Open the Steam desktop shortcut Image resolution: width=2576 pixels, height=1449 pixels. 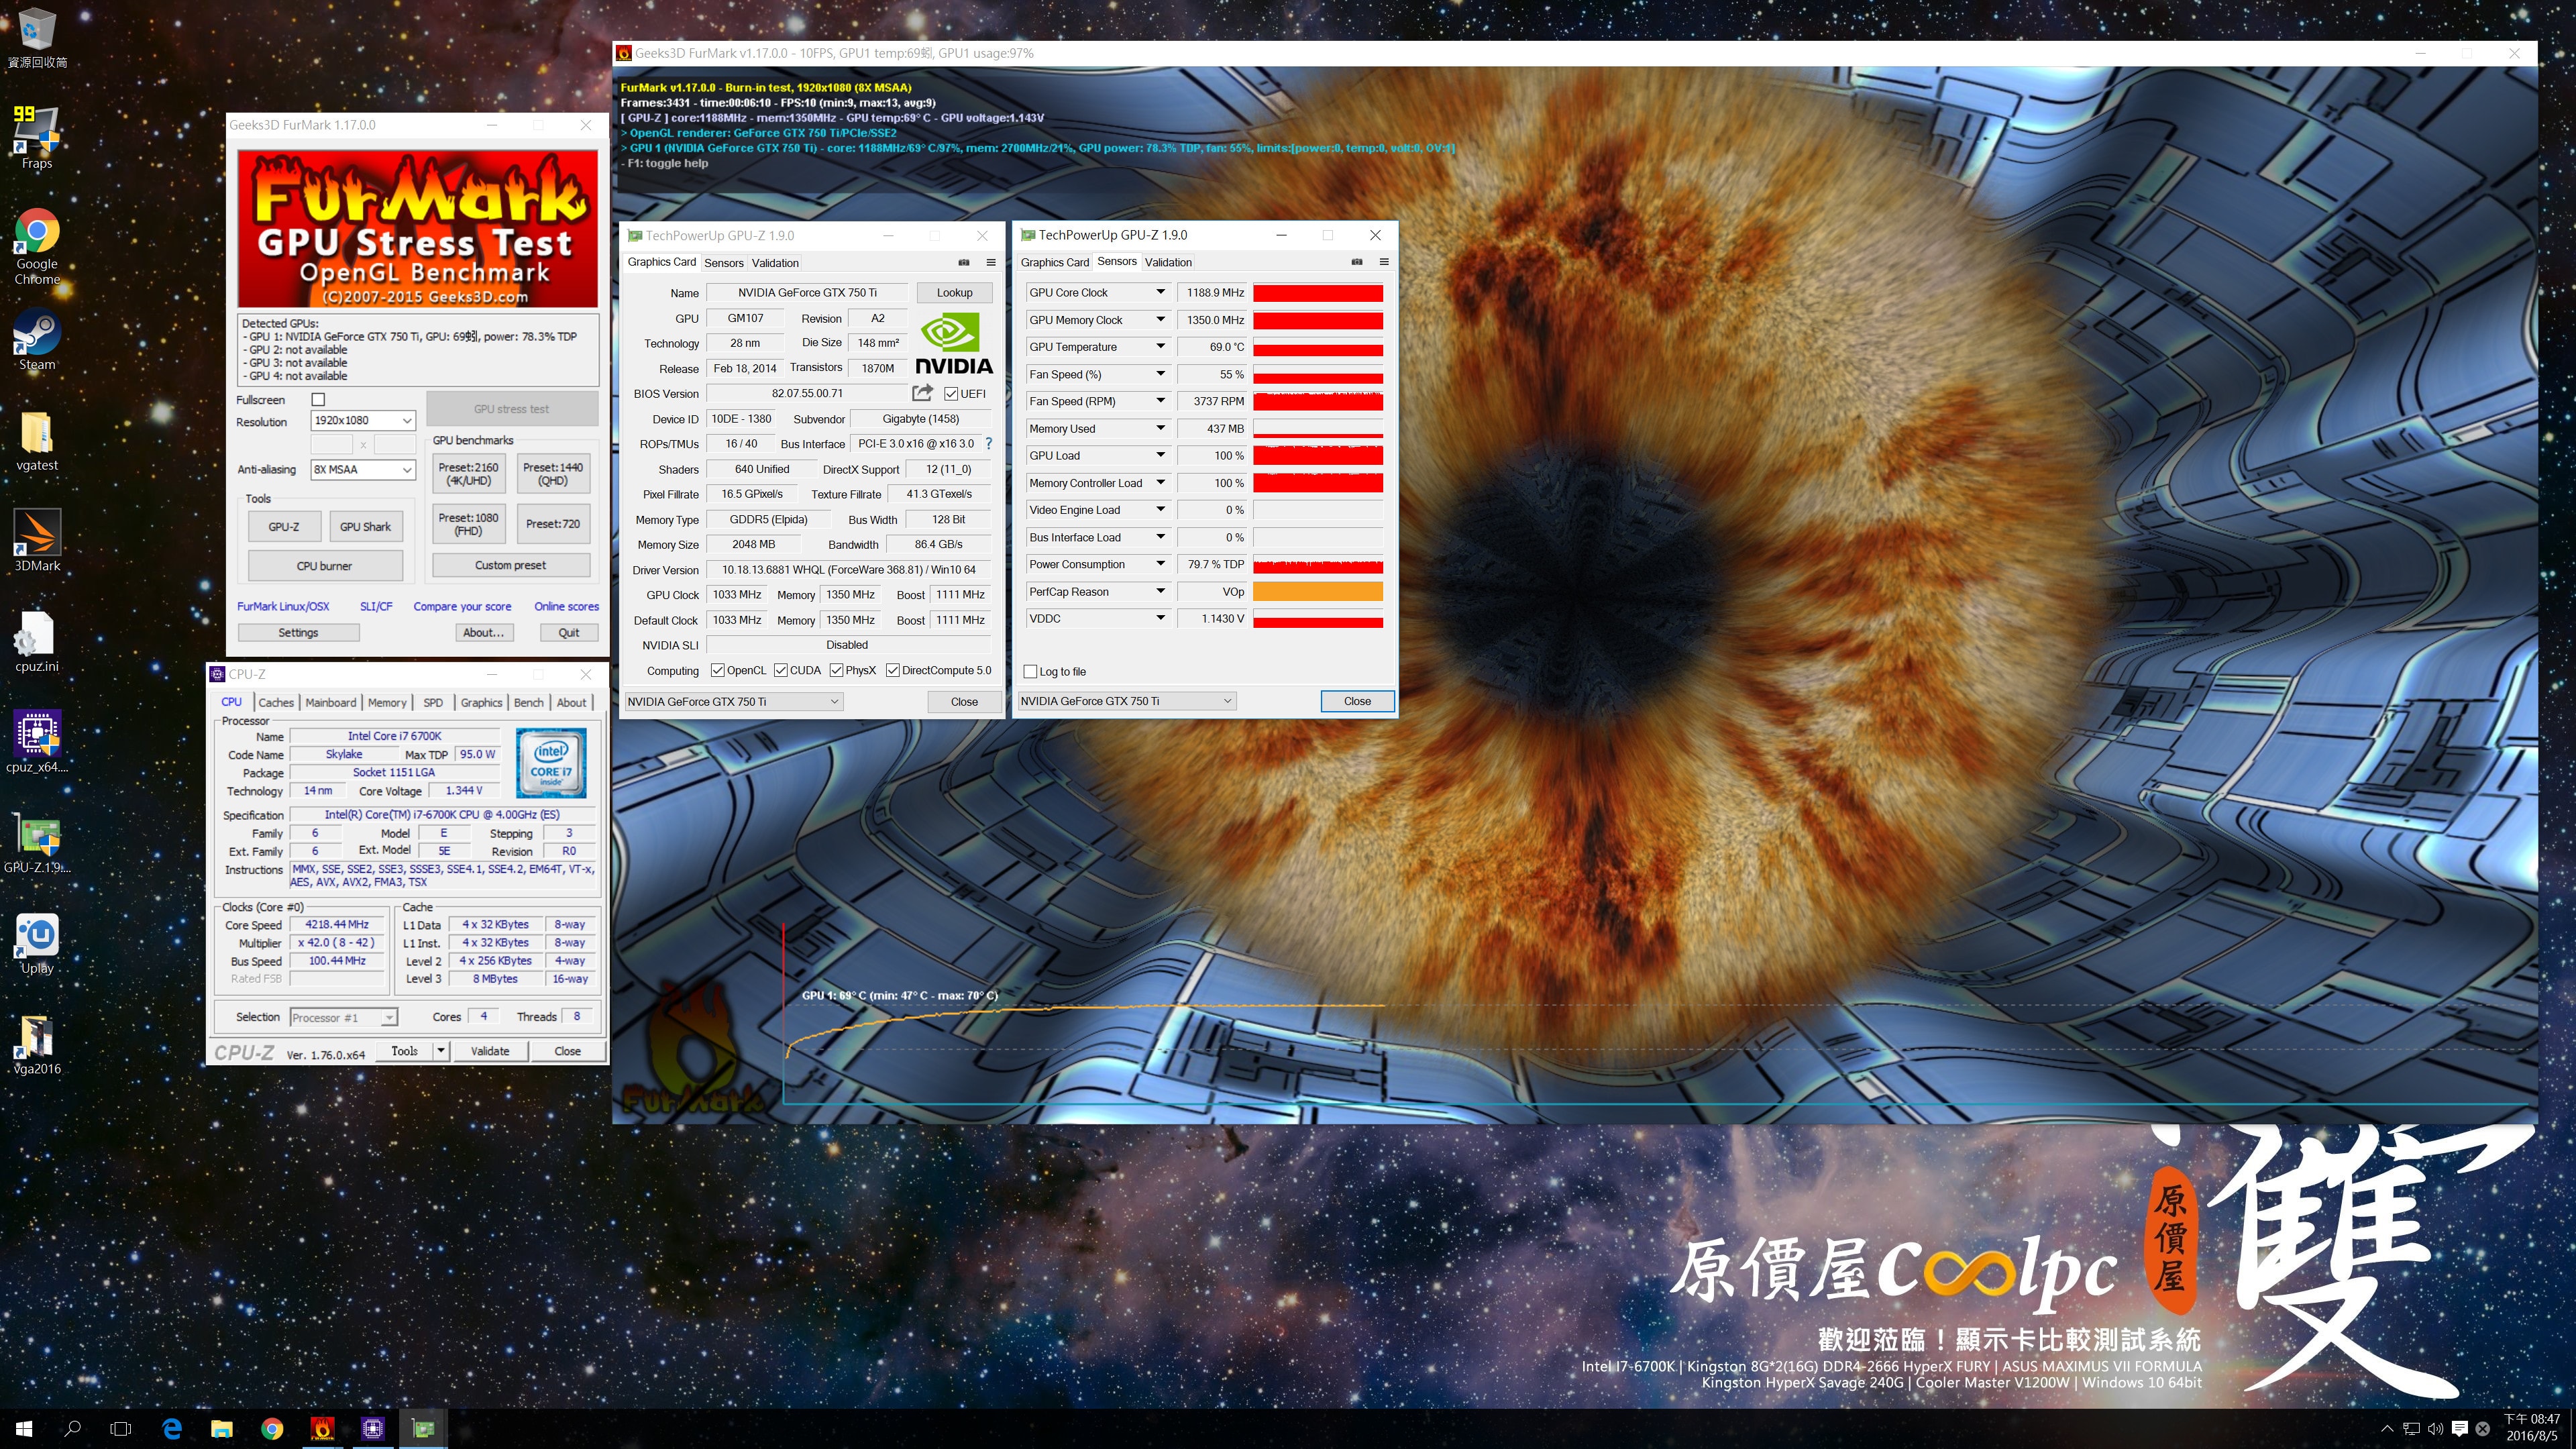pos(37,340)
